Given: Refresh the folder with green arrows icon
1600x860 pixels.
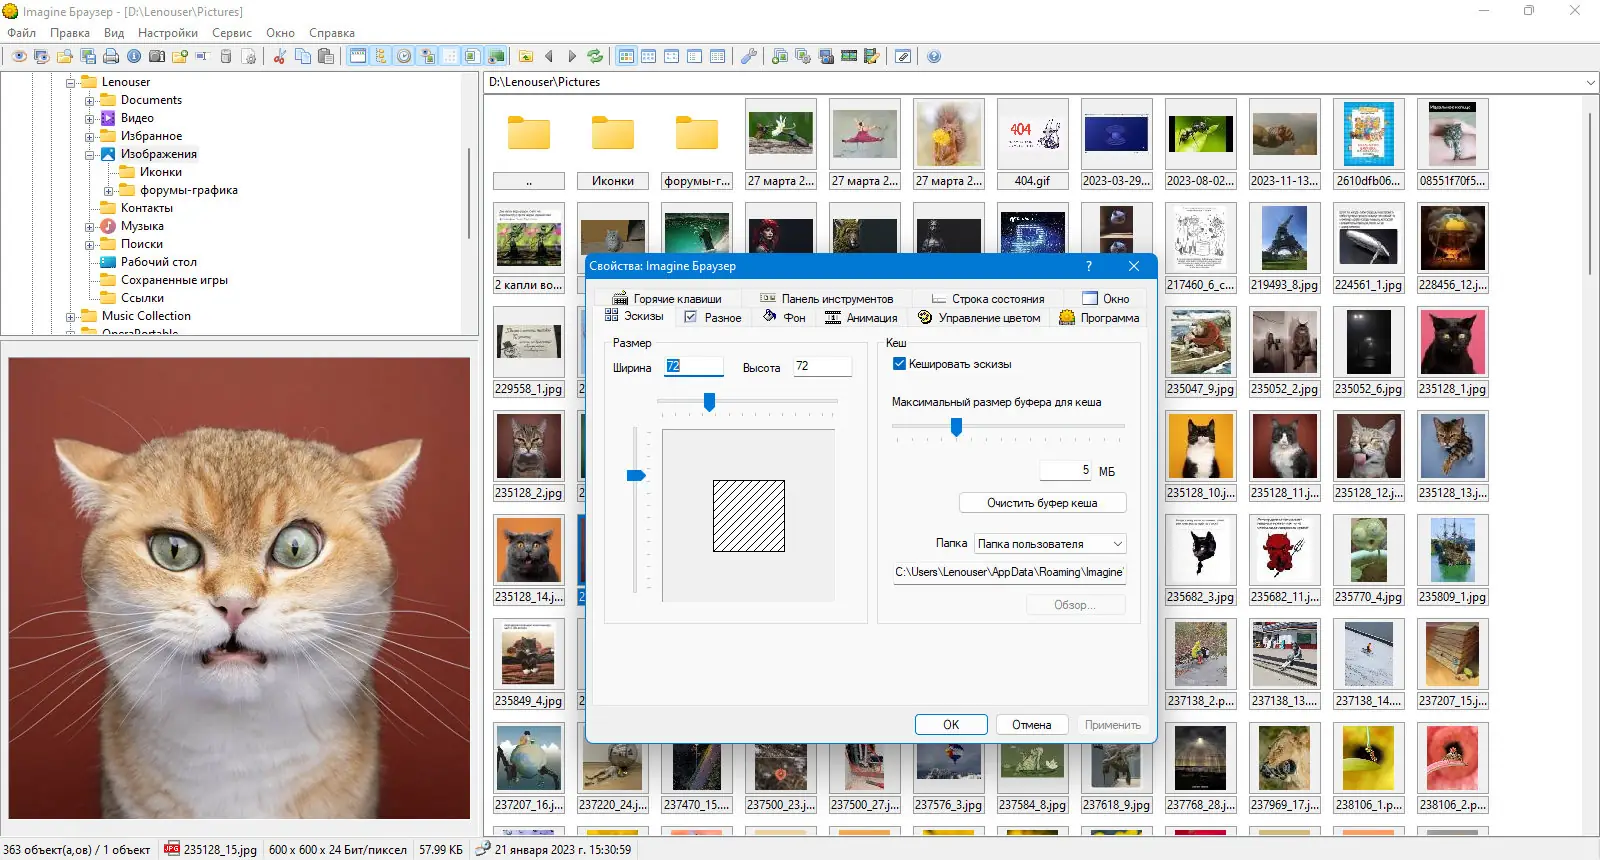Looking at the screenshot, I should (x=595, y=57).
